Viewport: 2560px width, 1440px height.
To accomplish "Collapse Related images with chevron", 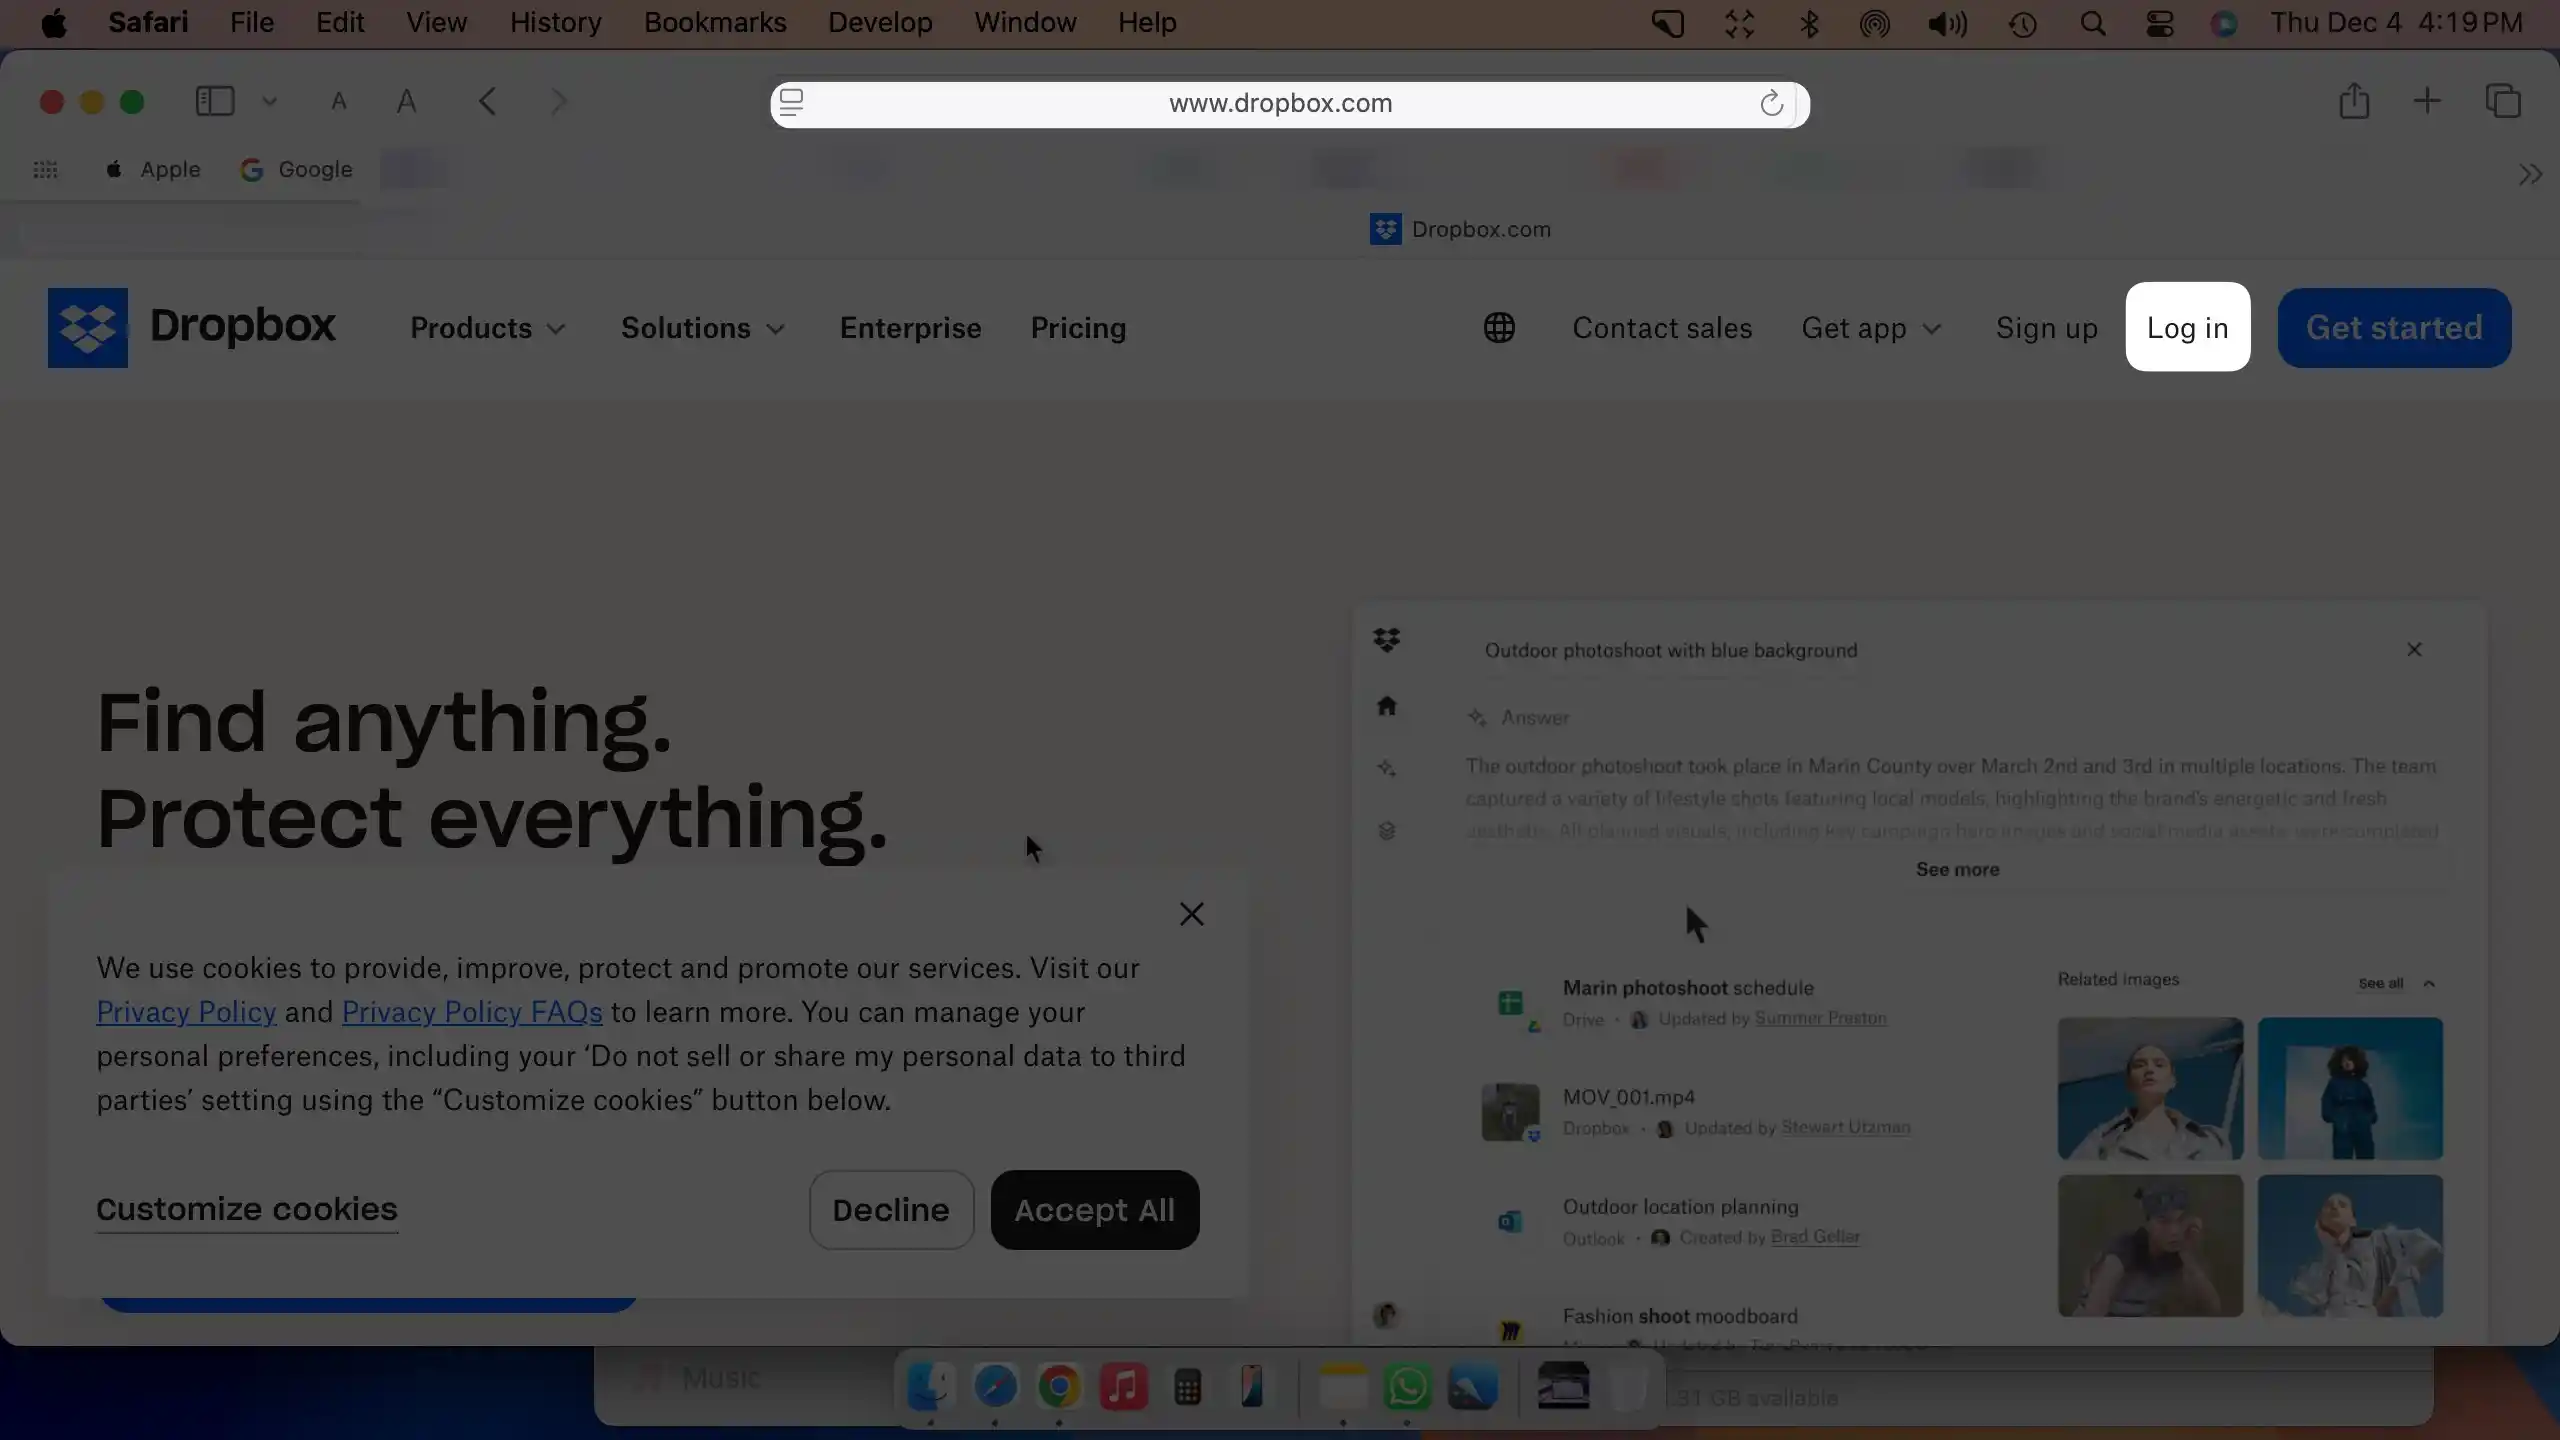I will [x=2429, y=983].
